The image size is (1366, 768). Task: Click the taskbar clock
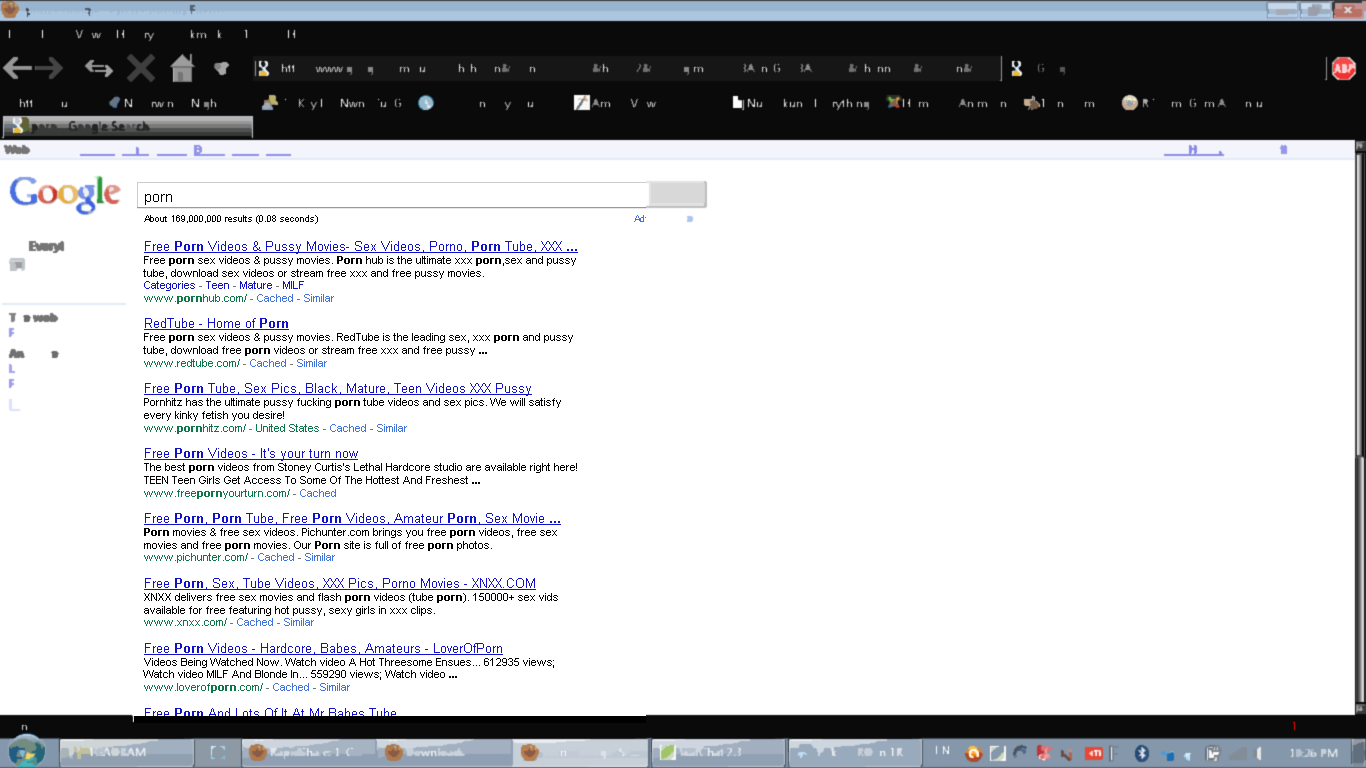pos(1313,753)
